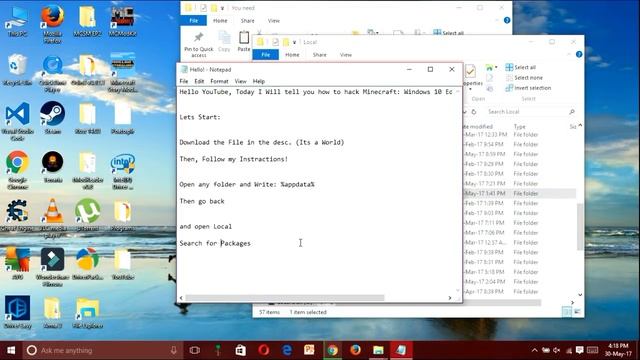Click Paste in rear Explorer ribbon
The width and height of the screenshot is (640, 360).
pyautogui.click(x=244, y=41)
